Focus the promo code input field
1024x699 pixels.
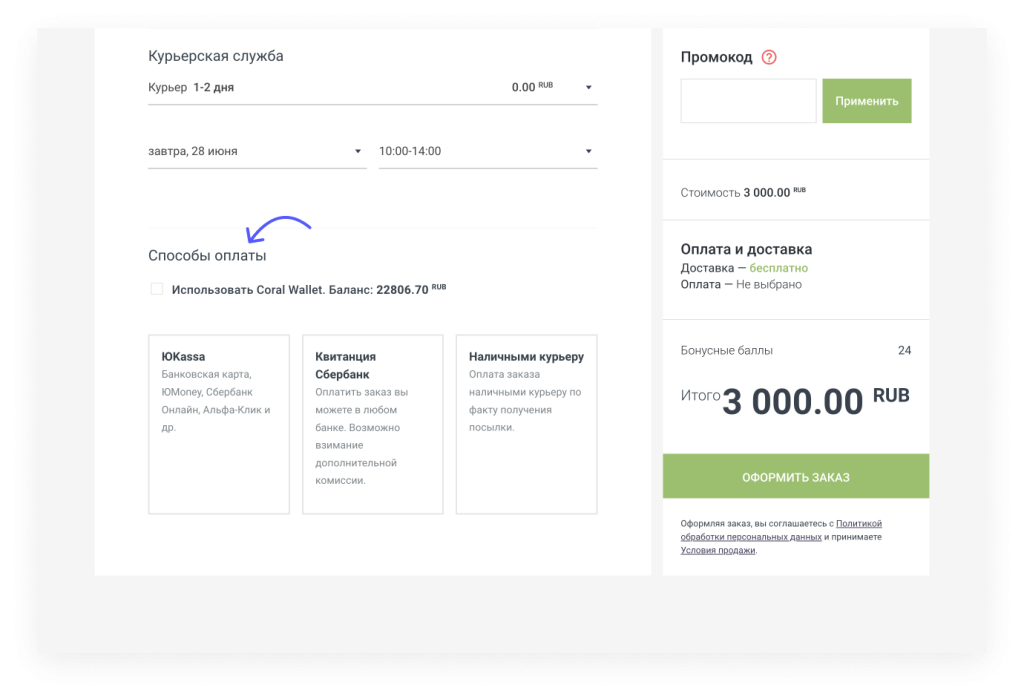(748, 101)
